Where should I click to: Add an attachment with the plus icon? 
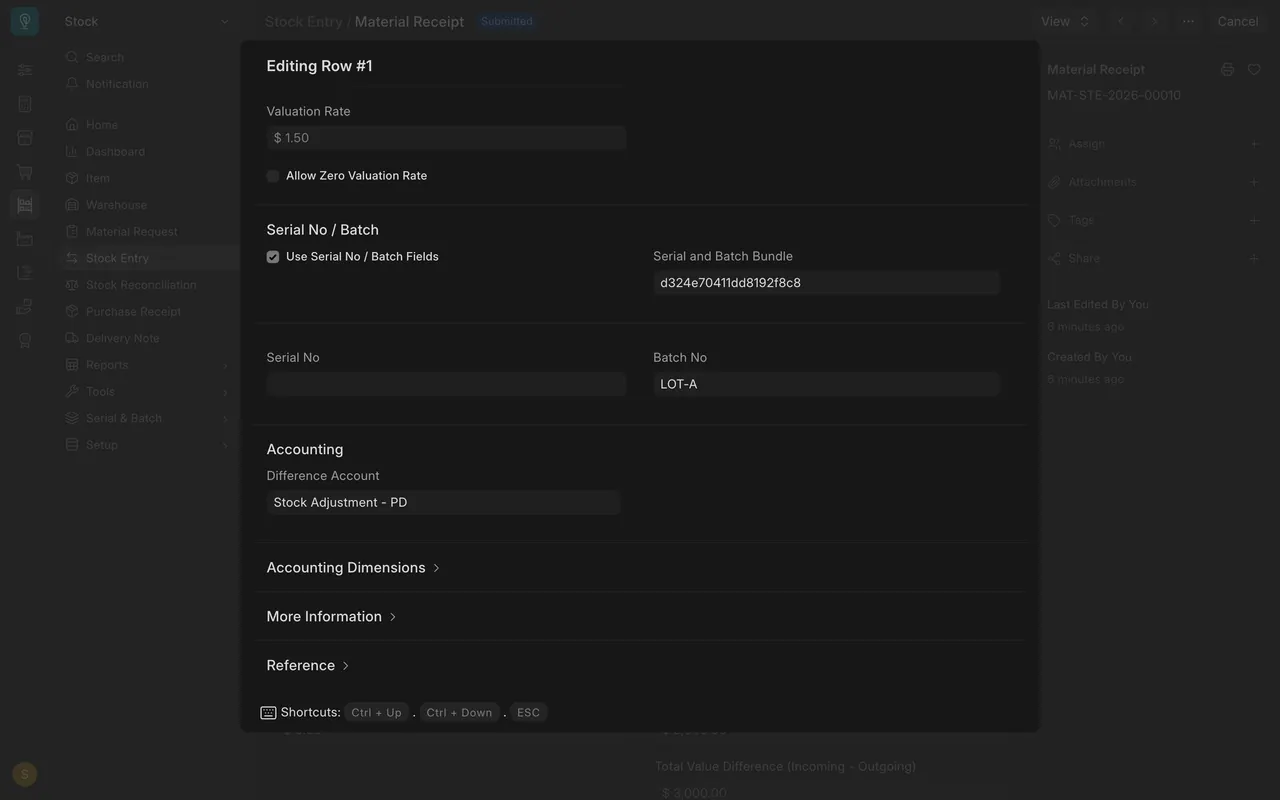pos(1254,182)
